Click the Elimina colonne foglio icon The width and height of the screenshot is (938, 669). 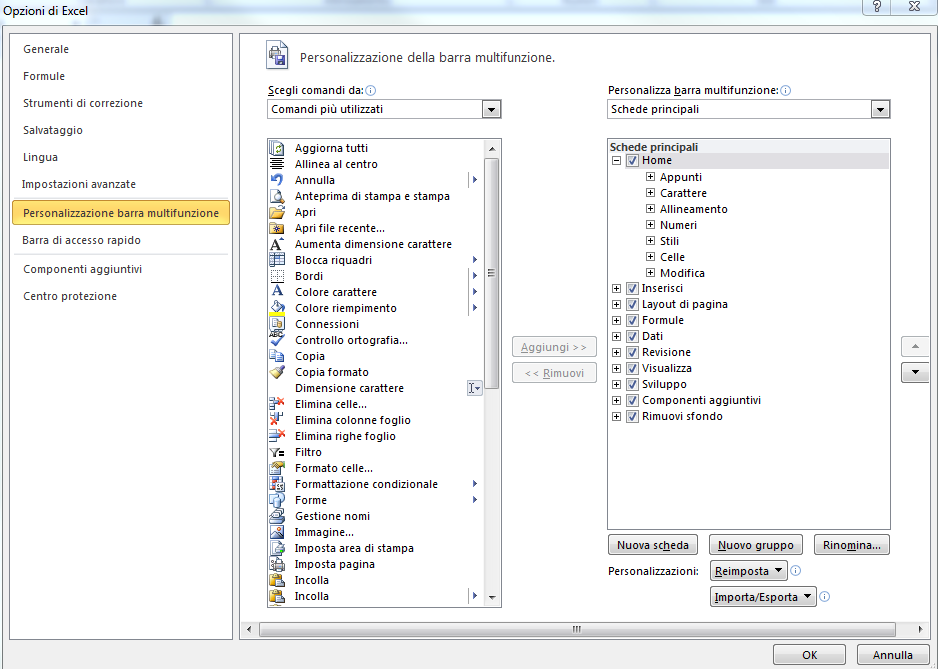pos(277,420)
